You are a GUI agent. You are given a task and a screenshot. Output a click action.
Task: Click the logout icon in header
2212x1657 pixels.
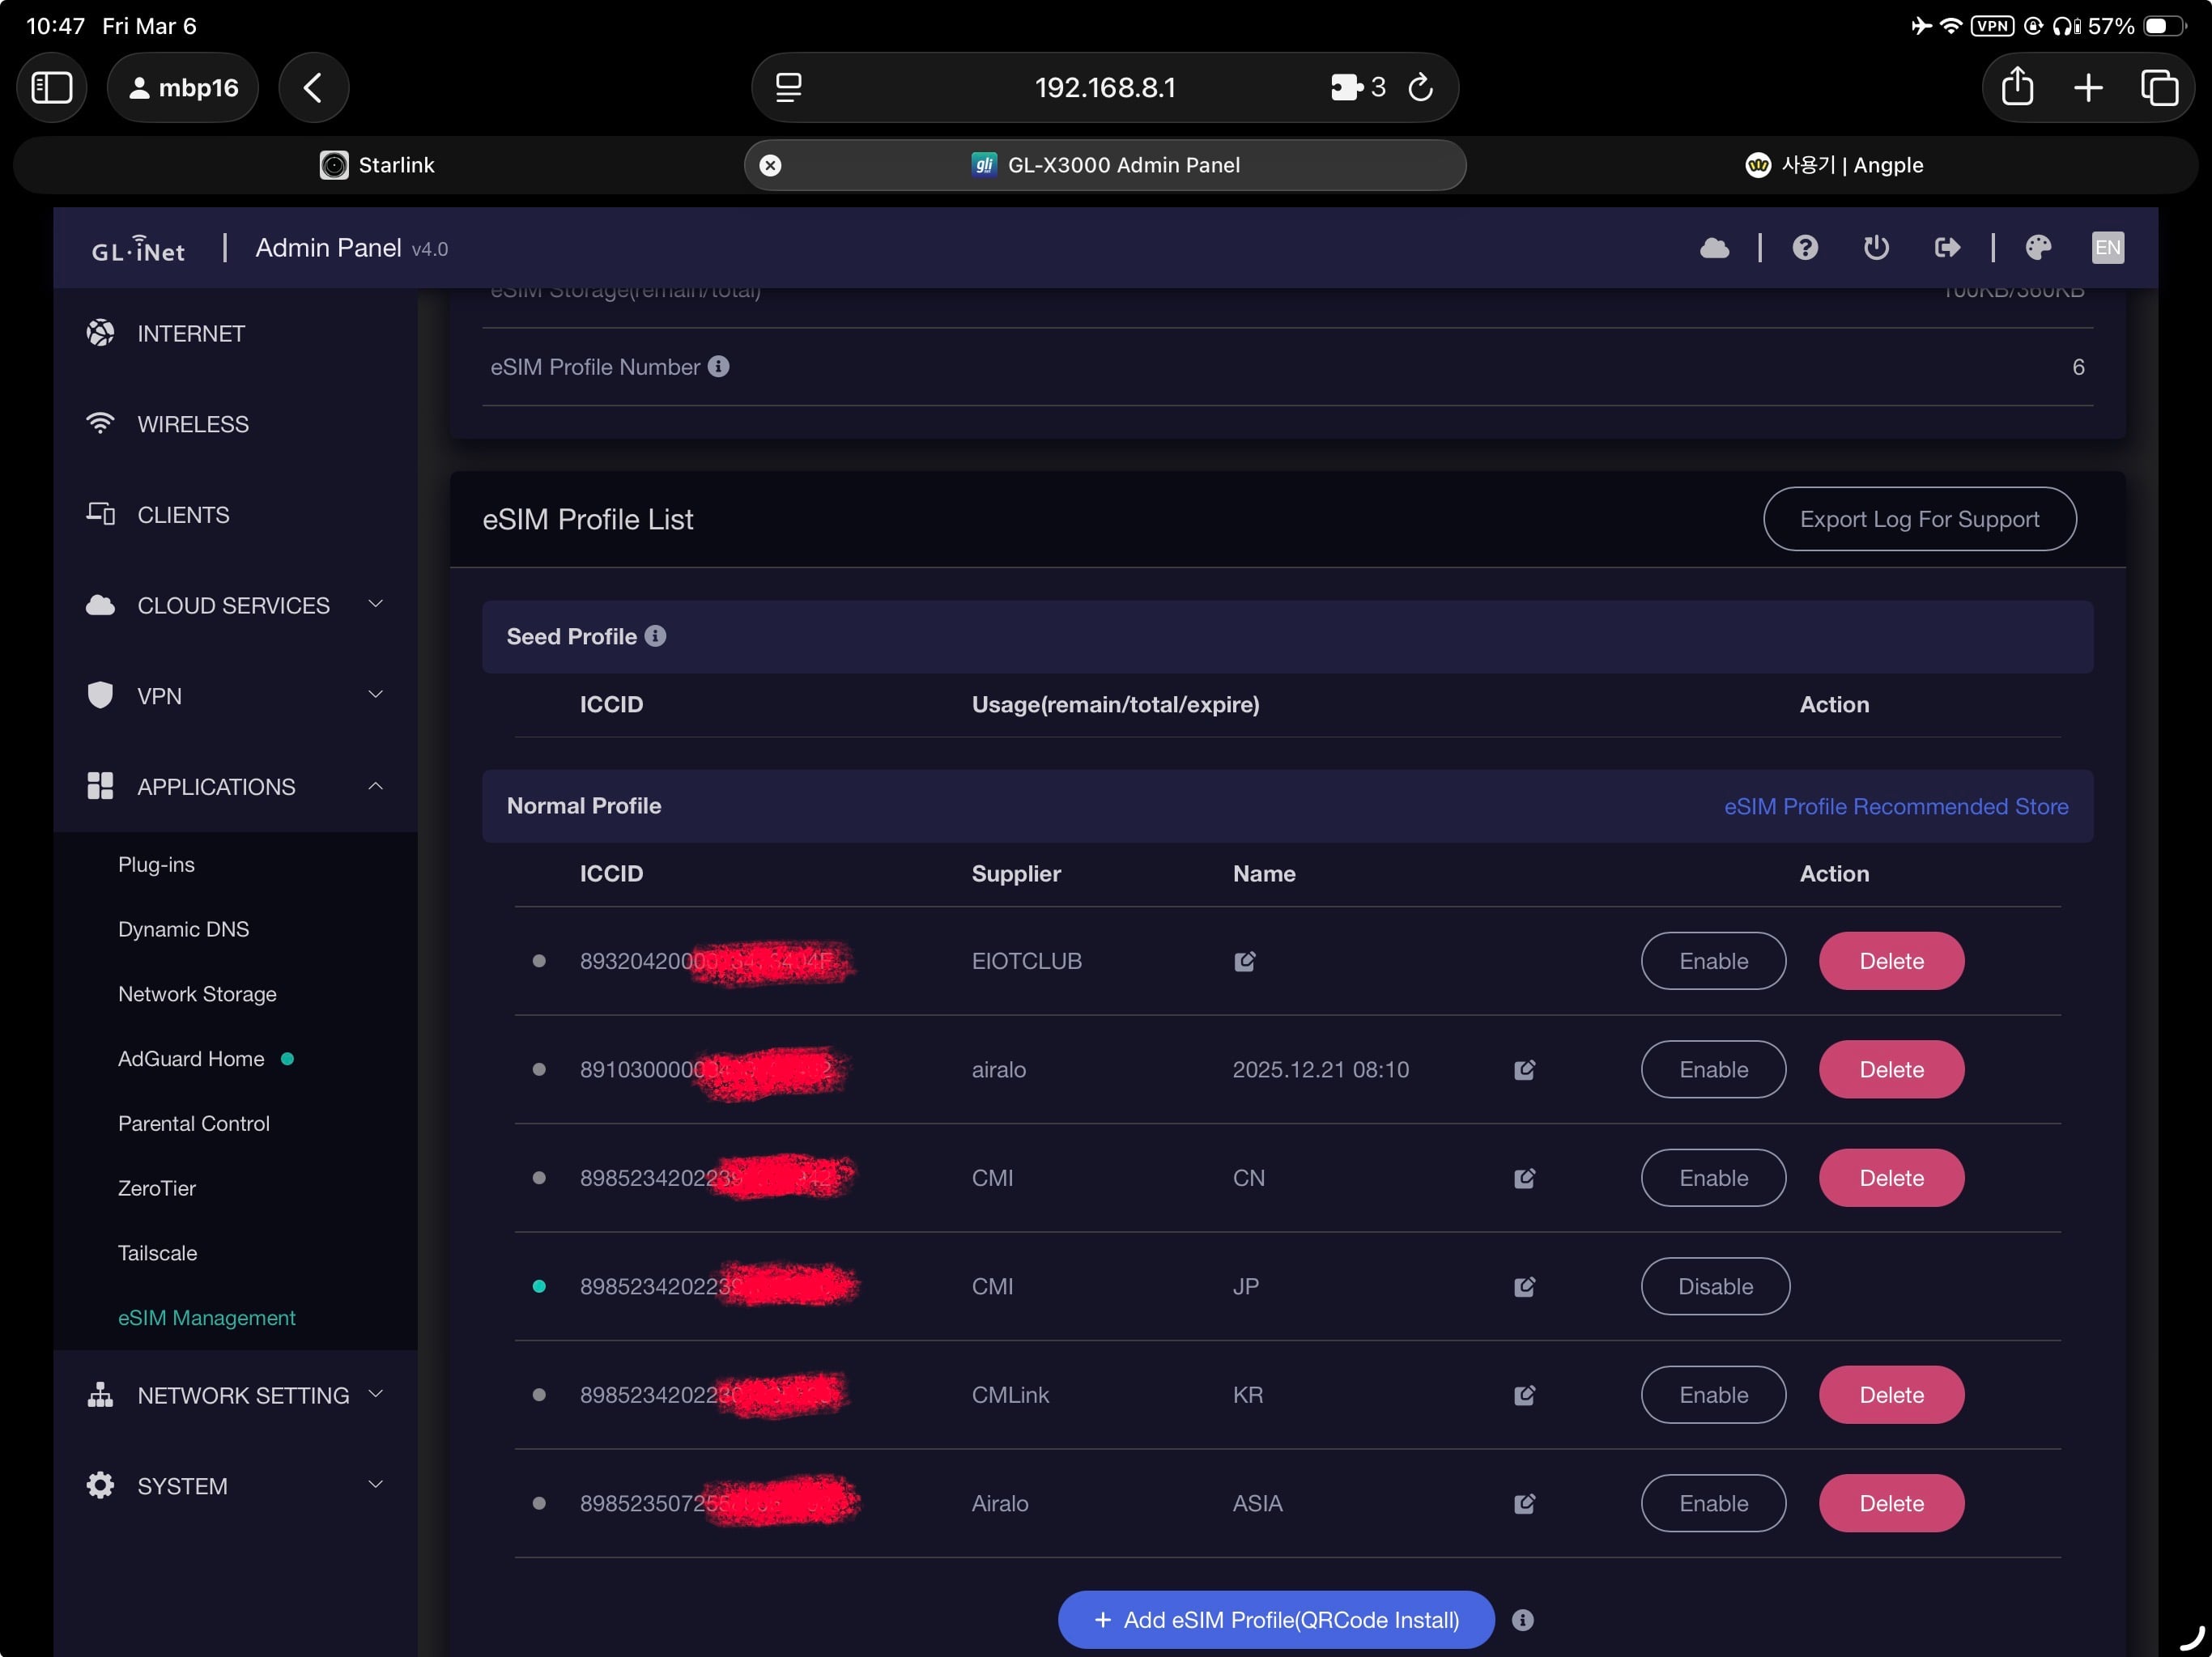(x=1947, y=248)
